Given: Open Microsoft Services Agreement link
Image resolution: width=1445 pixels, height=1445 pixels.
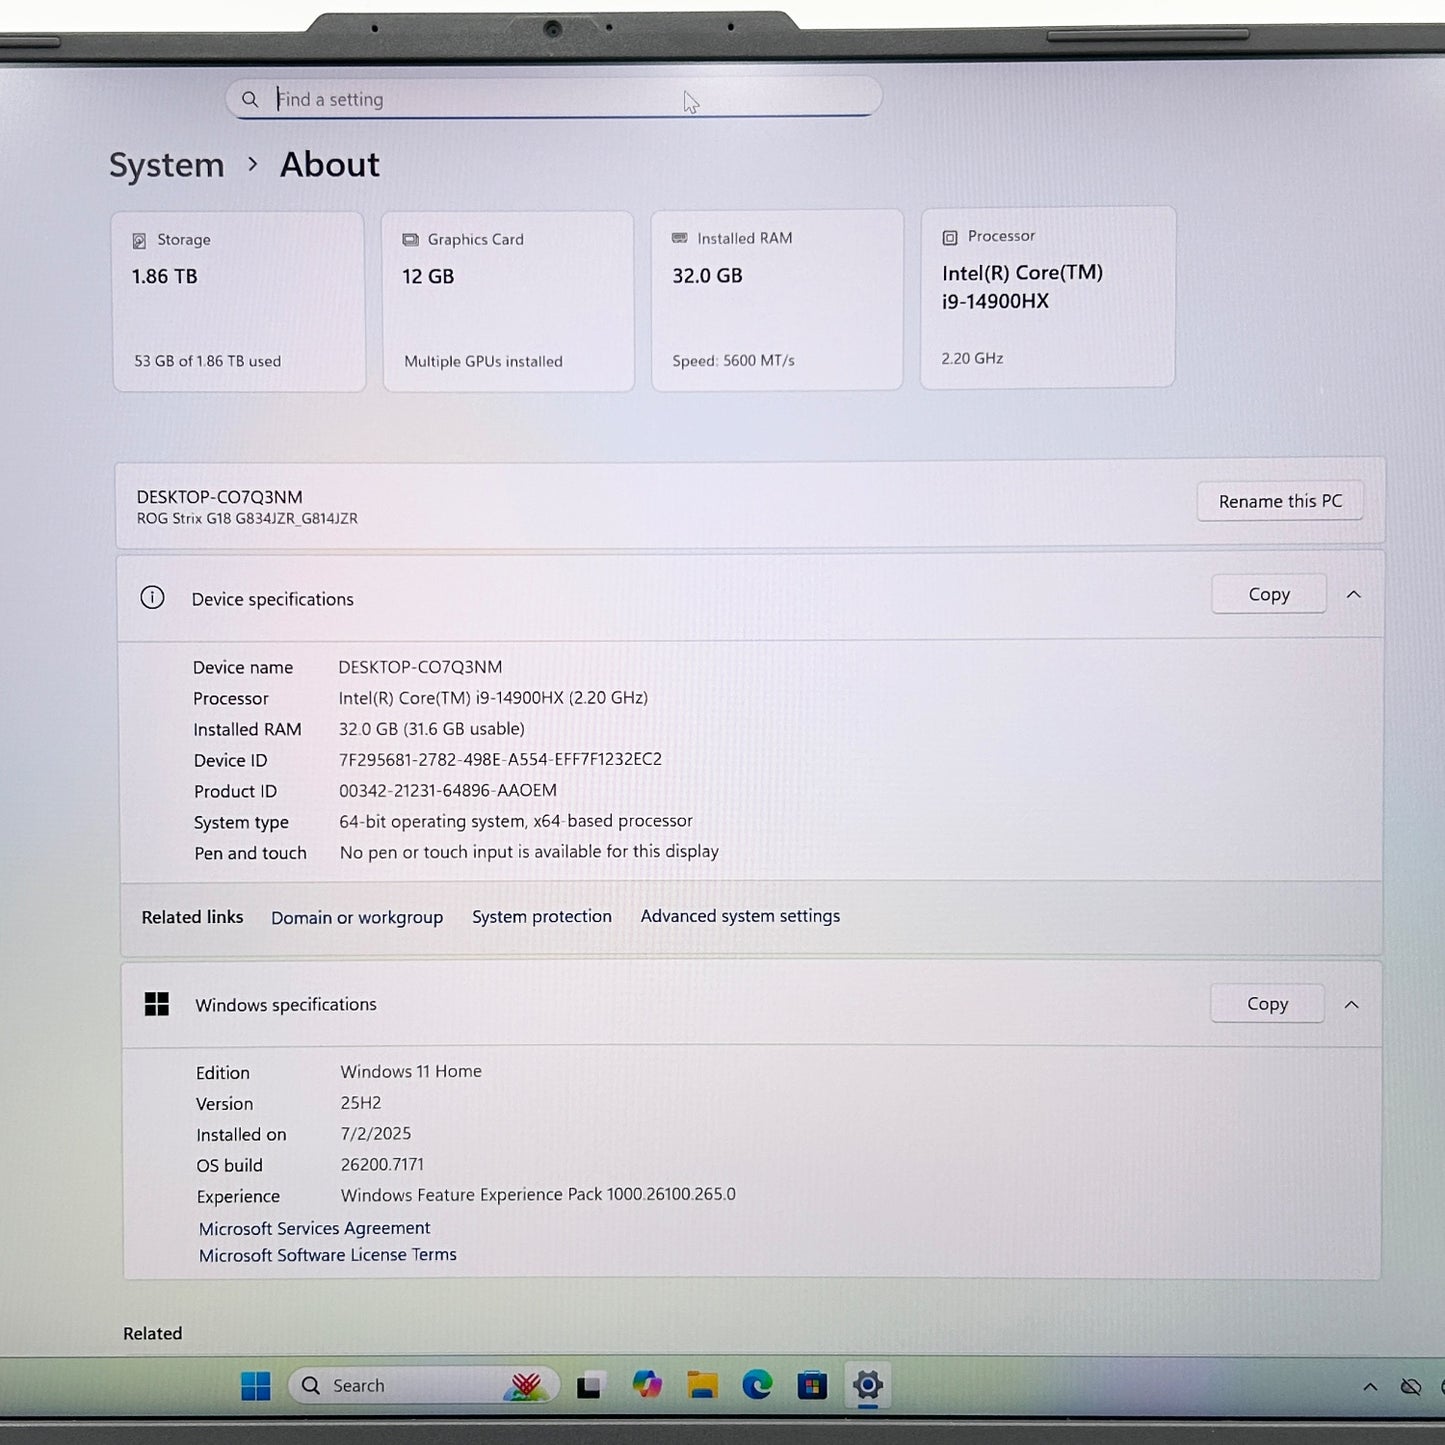Looking at the screenshot, I should coord(314,1228).
